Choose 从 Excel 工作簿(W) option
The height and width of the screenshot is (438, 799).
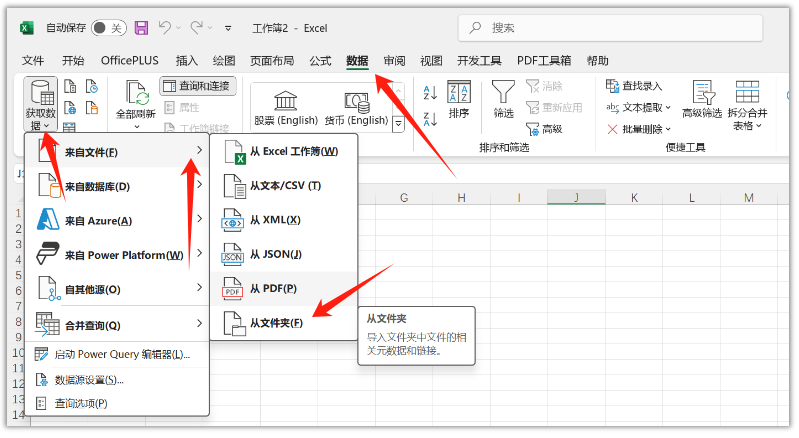(284, 151)
